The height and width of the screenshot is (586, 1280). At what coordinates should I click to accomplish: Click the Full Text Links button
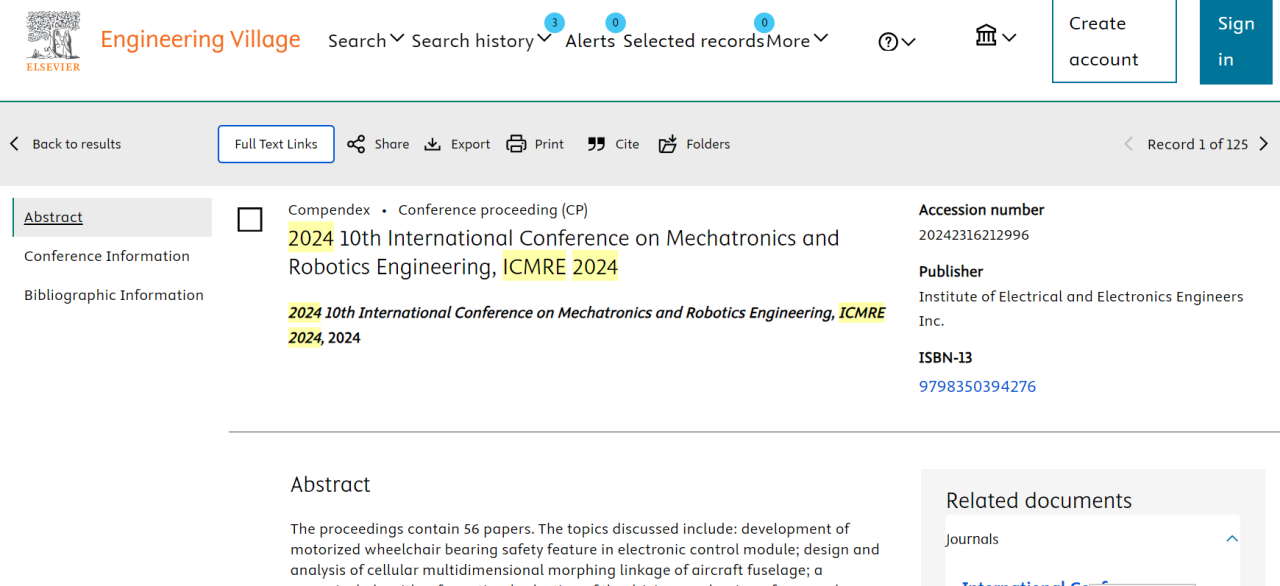coord(276,144)
